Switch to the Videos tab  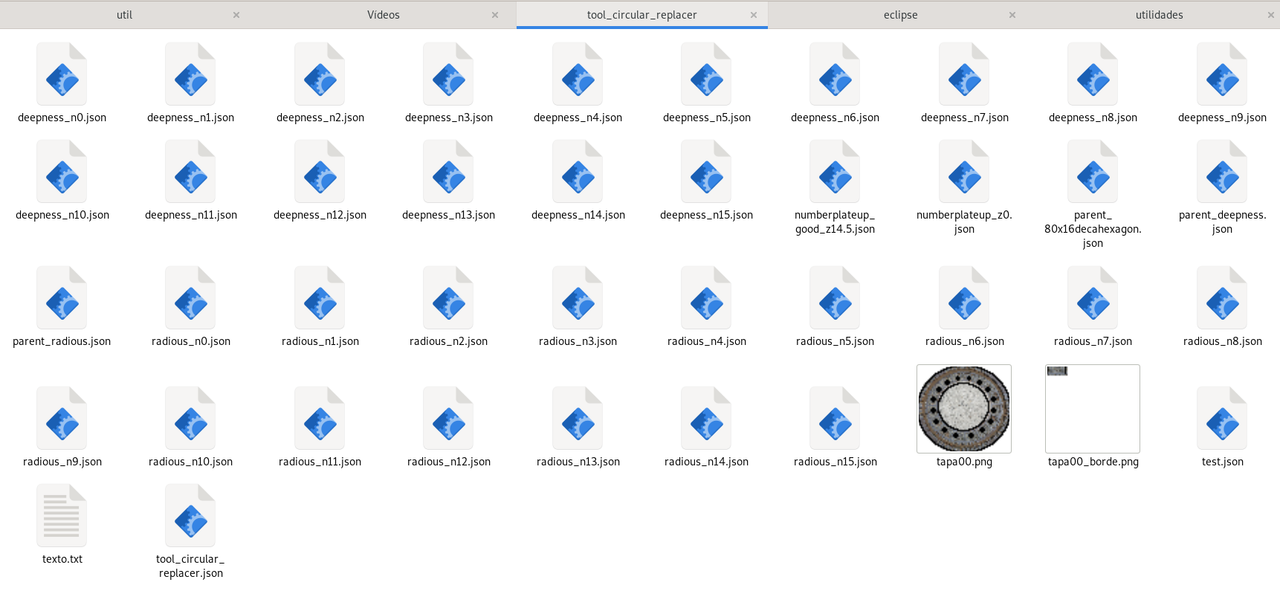click(383, 15)
